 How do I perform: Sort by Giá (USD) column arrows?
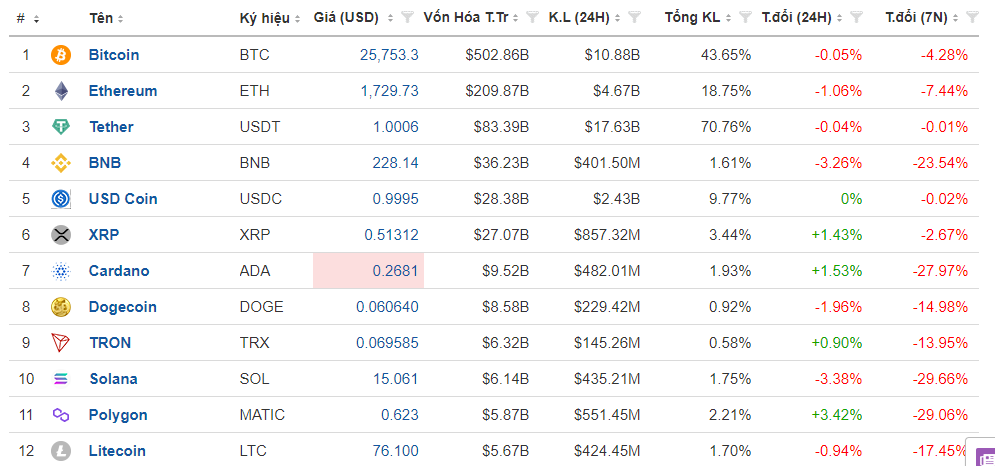pyautogui.click(x=391, y=19)
